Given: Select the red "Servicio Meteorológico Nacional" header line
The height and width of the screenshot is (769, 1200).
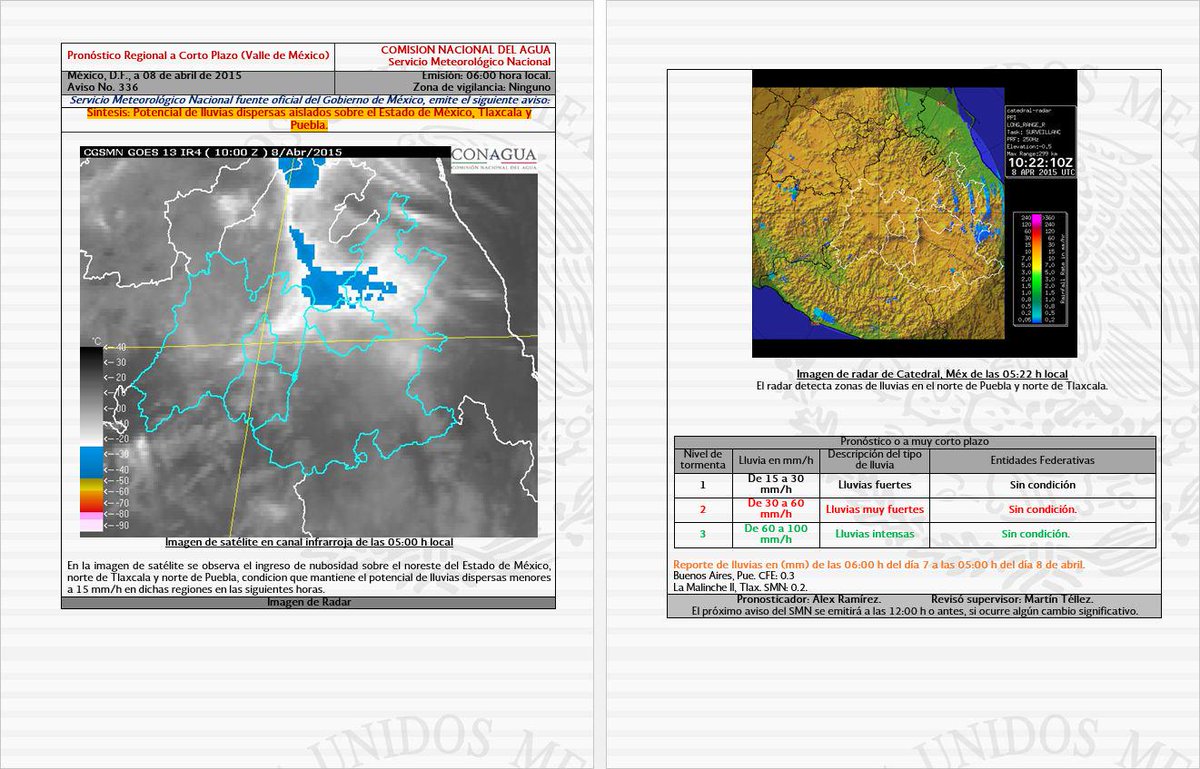Looking at the screenshot, I should [x=470, y=63].
